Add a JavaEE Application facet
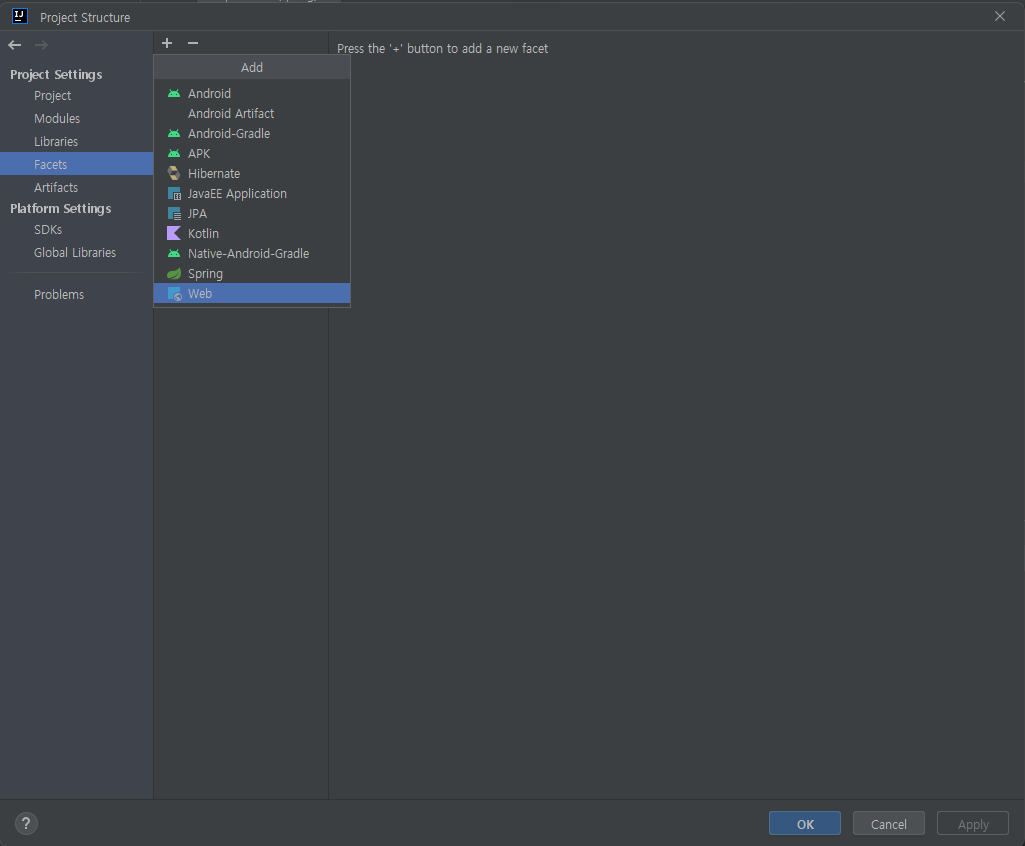1025x846 pixels. (252, 194)
